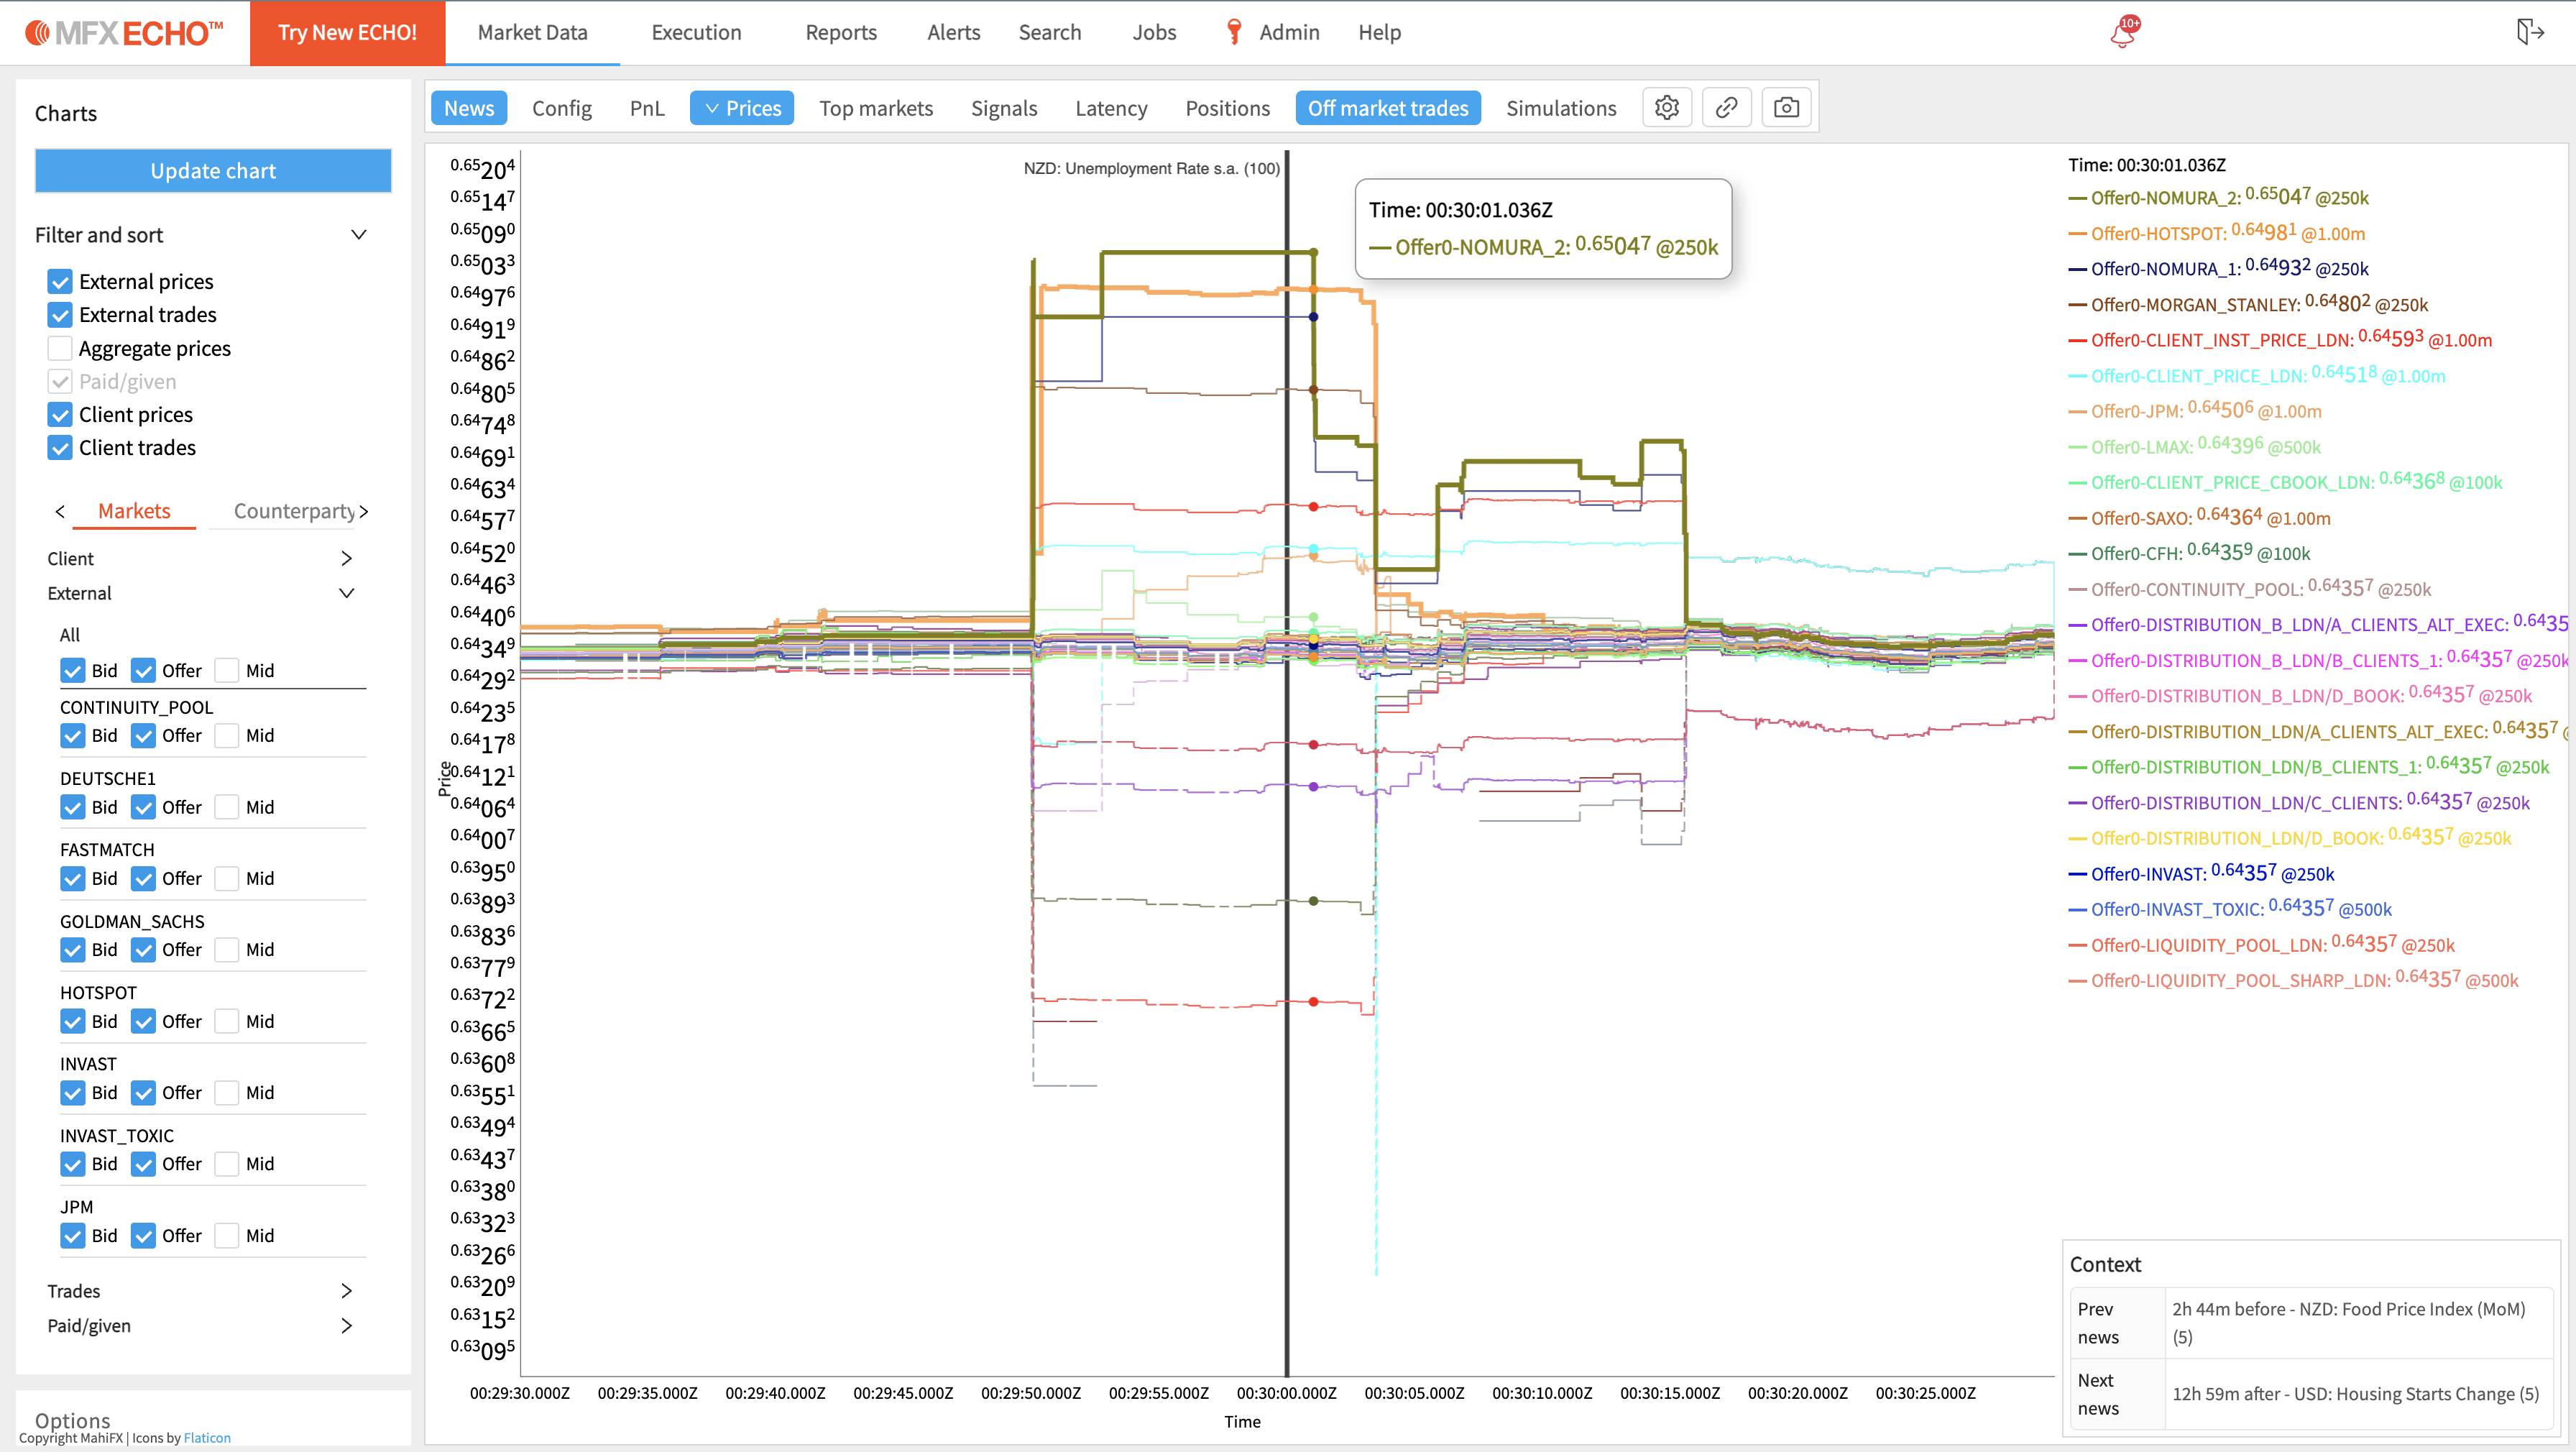Click Next news context row
This screenshot has height=1452, width=2576.
[x=2312, y=1394]
